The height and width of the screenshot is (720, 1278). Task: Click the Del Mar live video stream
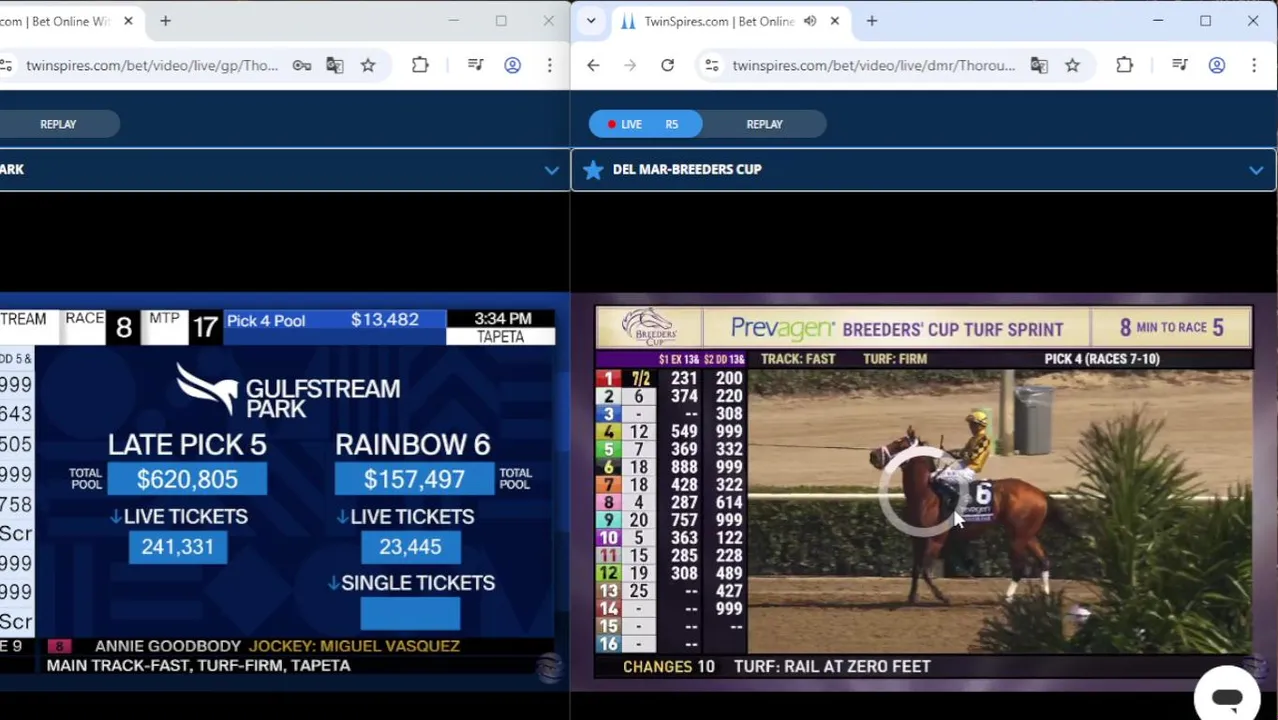[x=924, y=492]
